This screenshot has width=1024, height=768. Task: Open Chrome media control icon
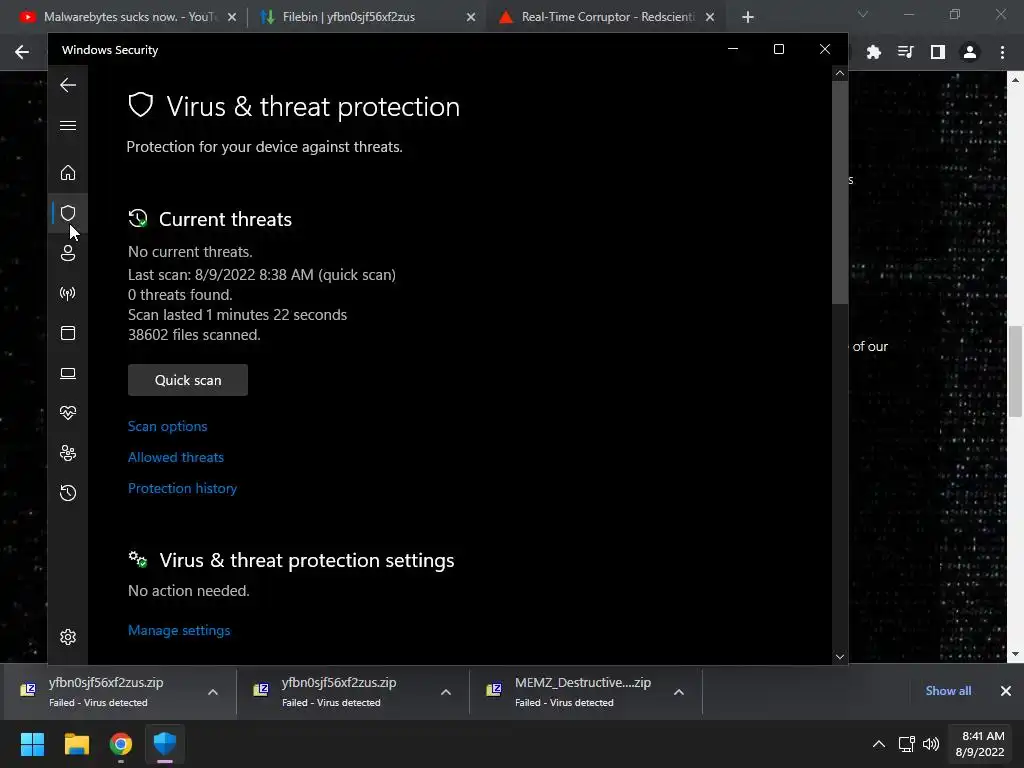[905, 52]
